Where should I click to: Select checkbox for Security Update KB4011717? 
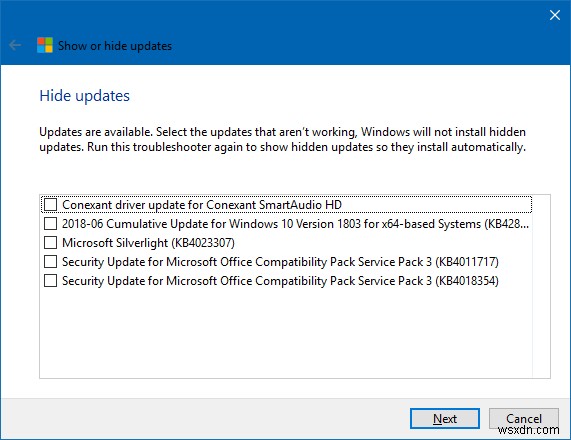click(50, 262)
